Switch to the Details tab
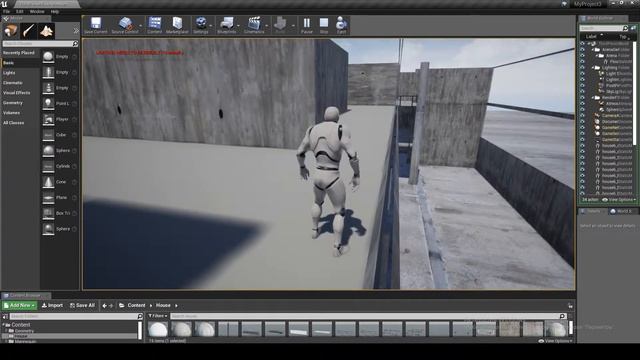 point(591,211)
